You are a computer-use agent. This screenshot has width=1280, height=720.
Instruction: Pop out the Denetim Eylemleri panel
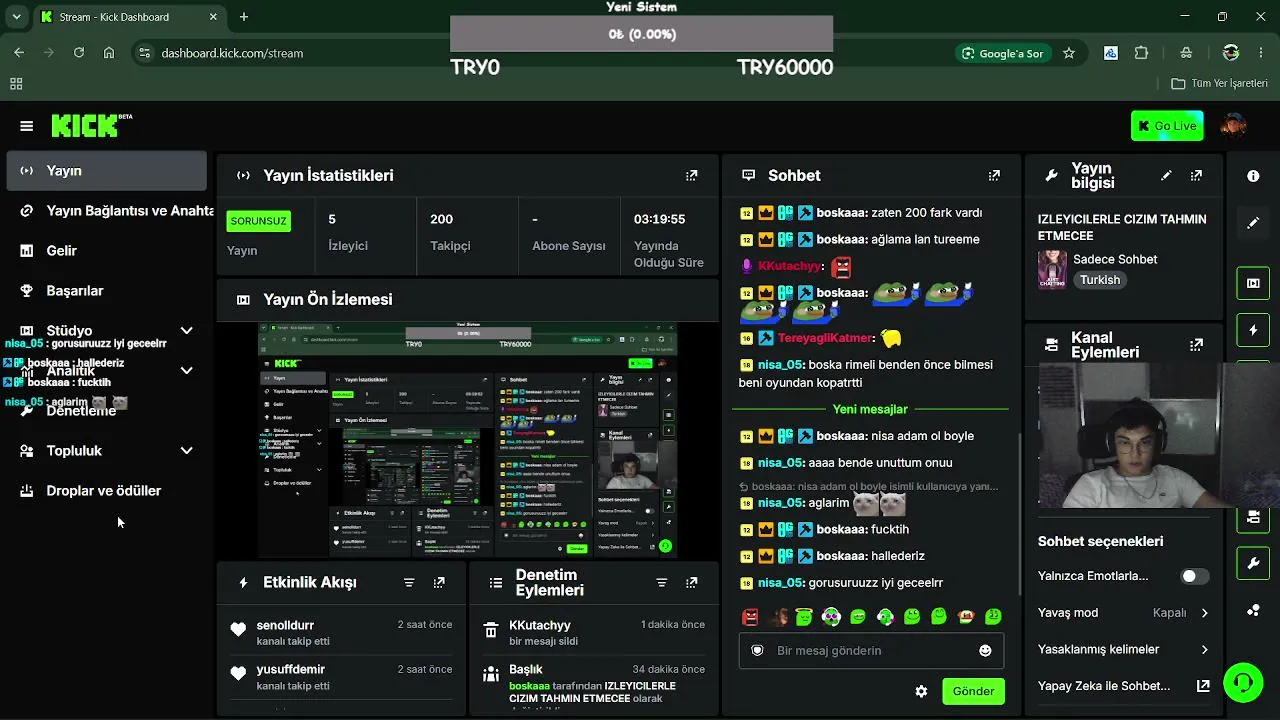(691, 582)
